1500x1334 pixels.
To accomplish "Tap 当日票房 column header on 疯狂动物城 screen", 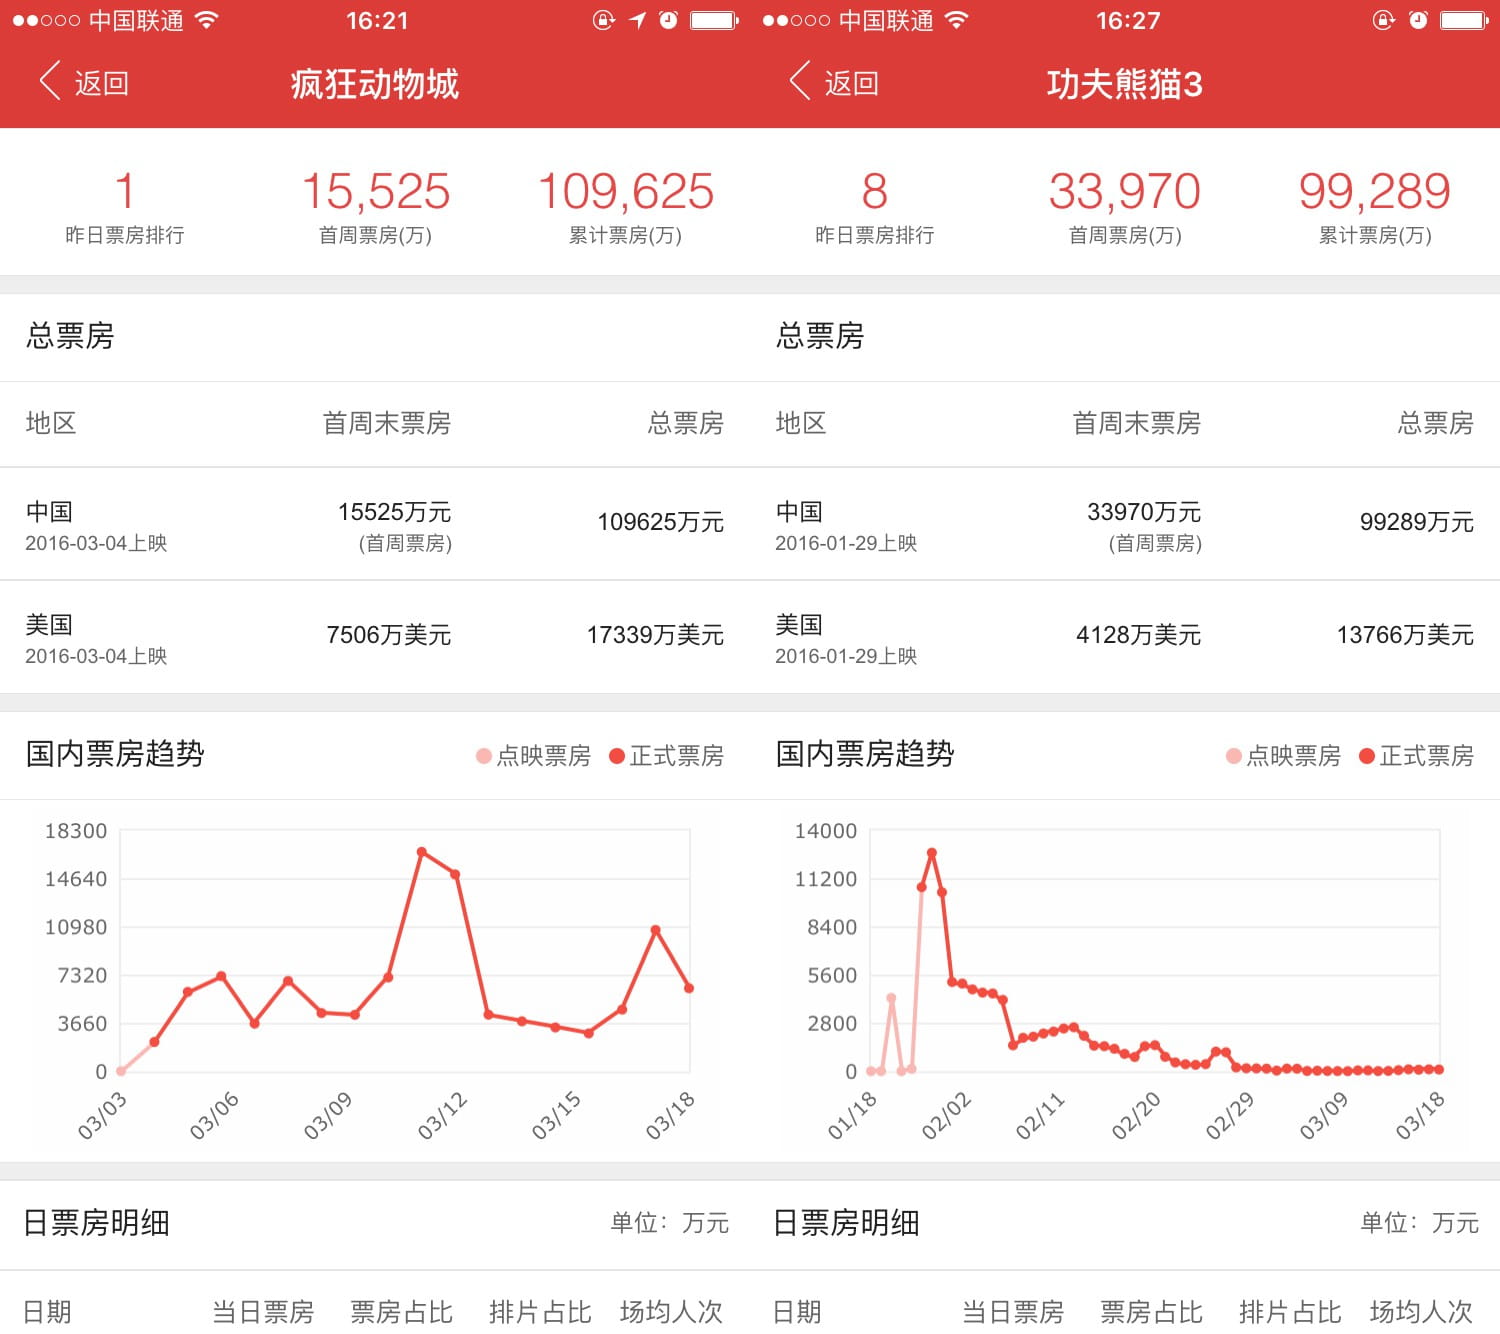I will pyautogui.click(x=263, y=1312).
